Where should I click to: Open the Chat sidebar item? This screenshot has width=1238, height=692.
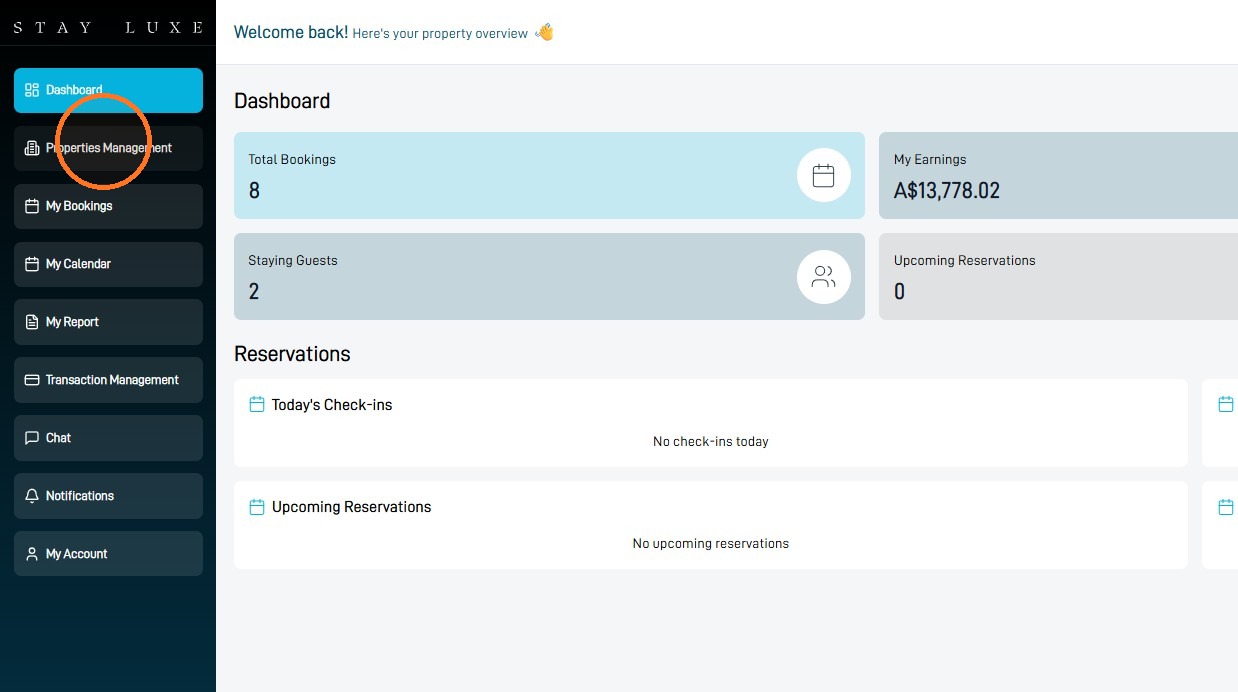pyautogui.click(x=108, y=438)
